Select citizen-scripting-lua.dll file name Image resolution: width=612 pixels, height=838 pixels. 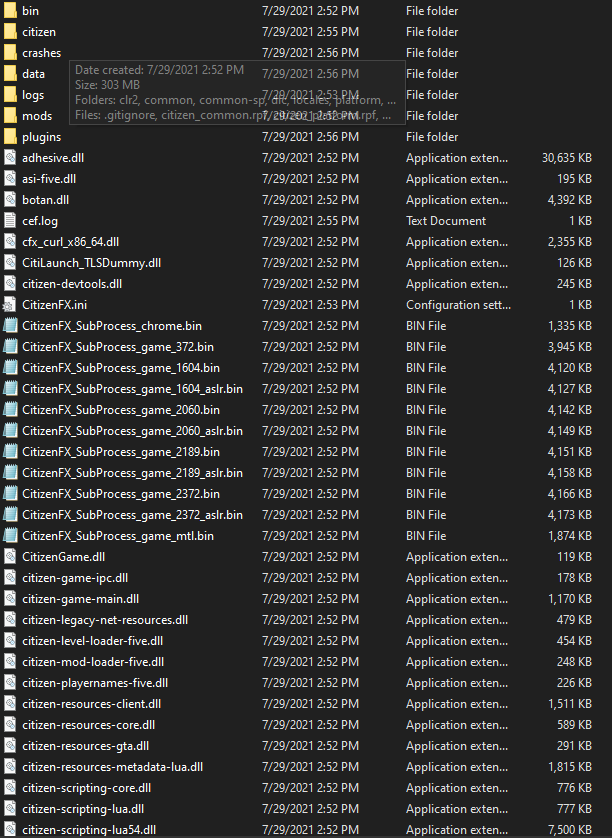pos(83,809)
